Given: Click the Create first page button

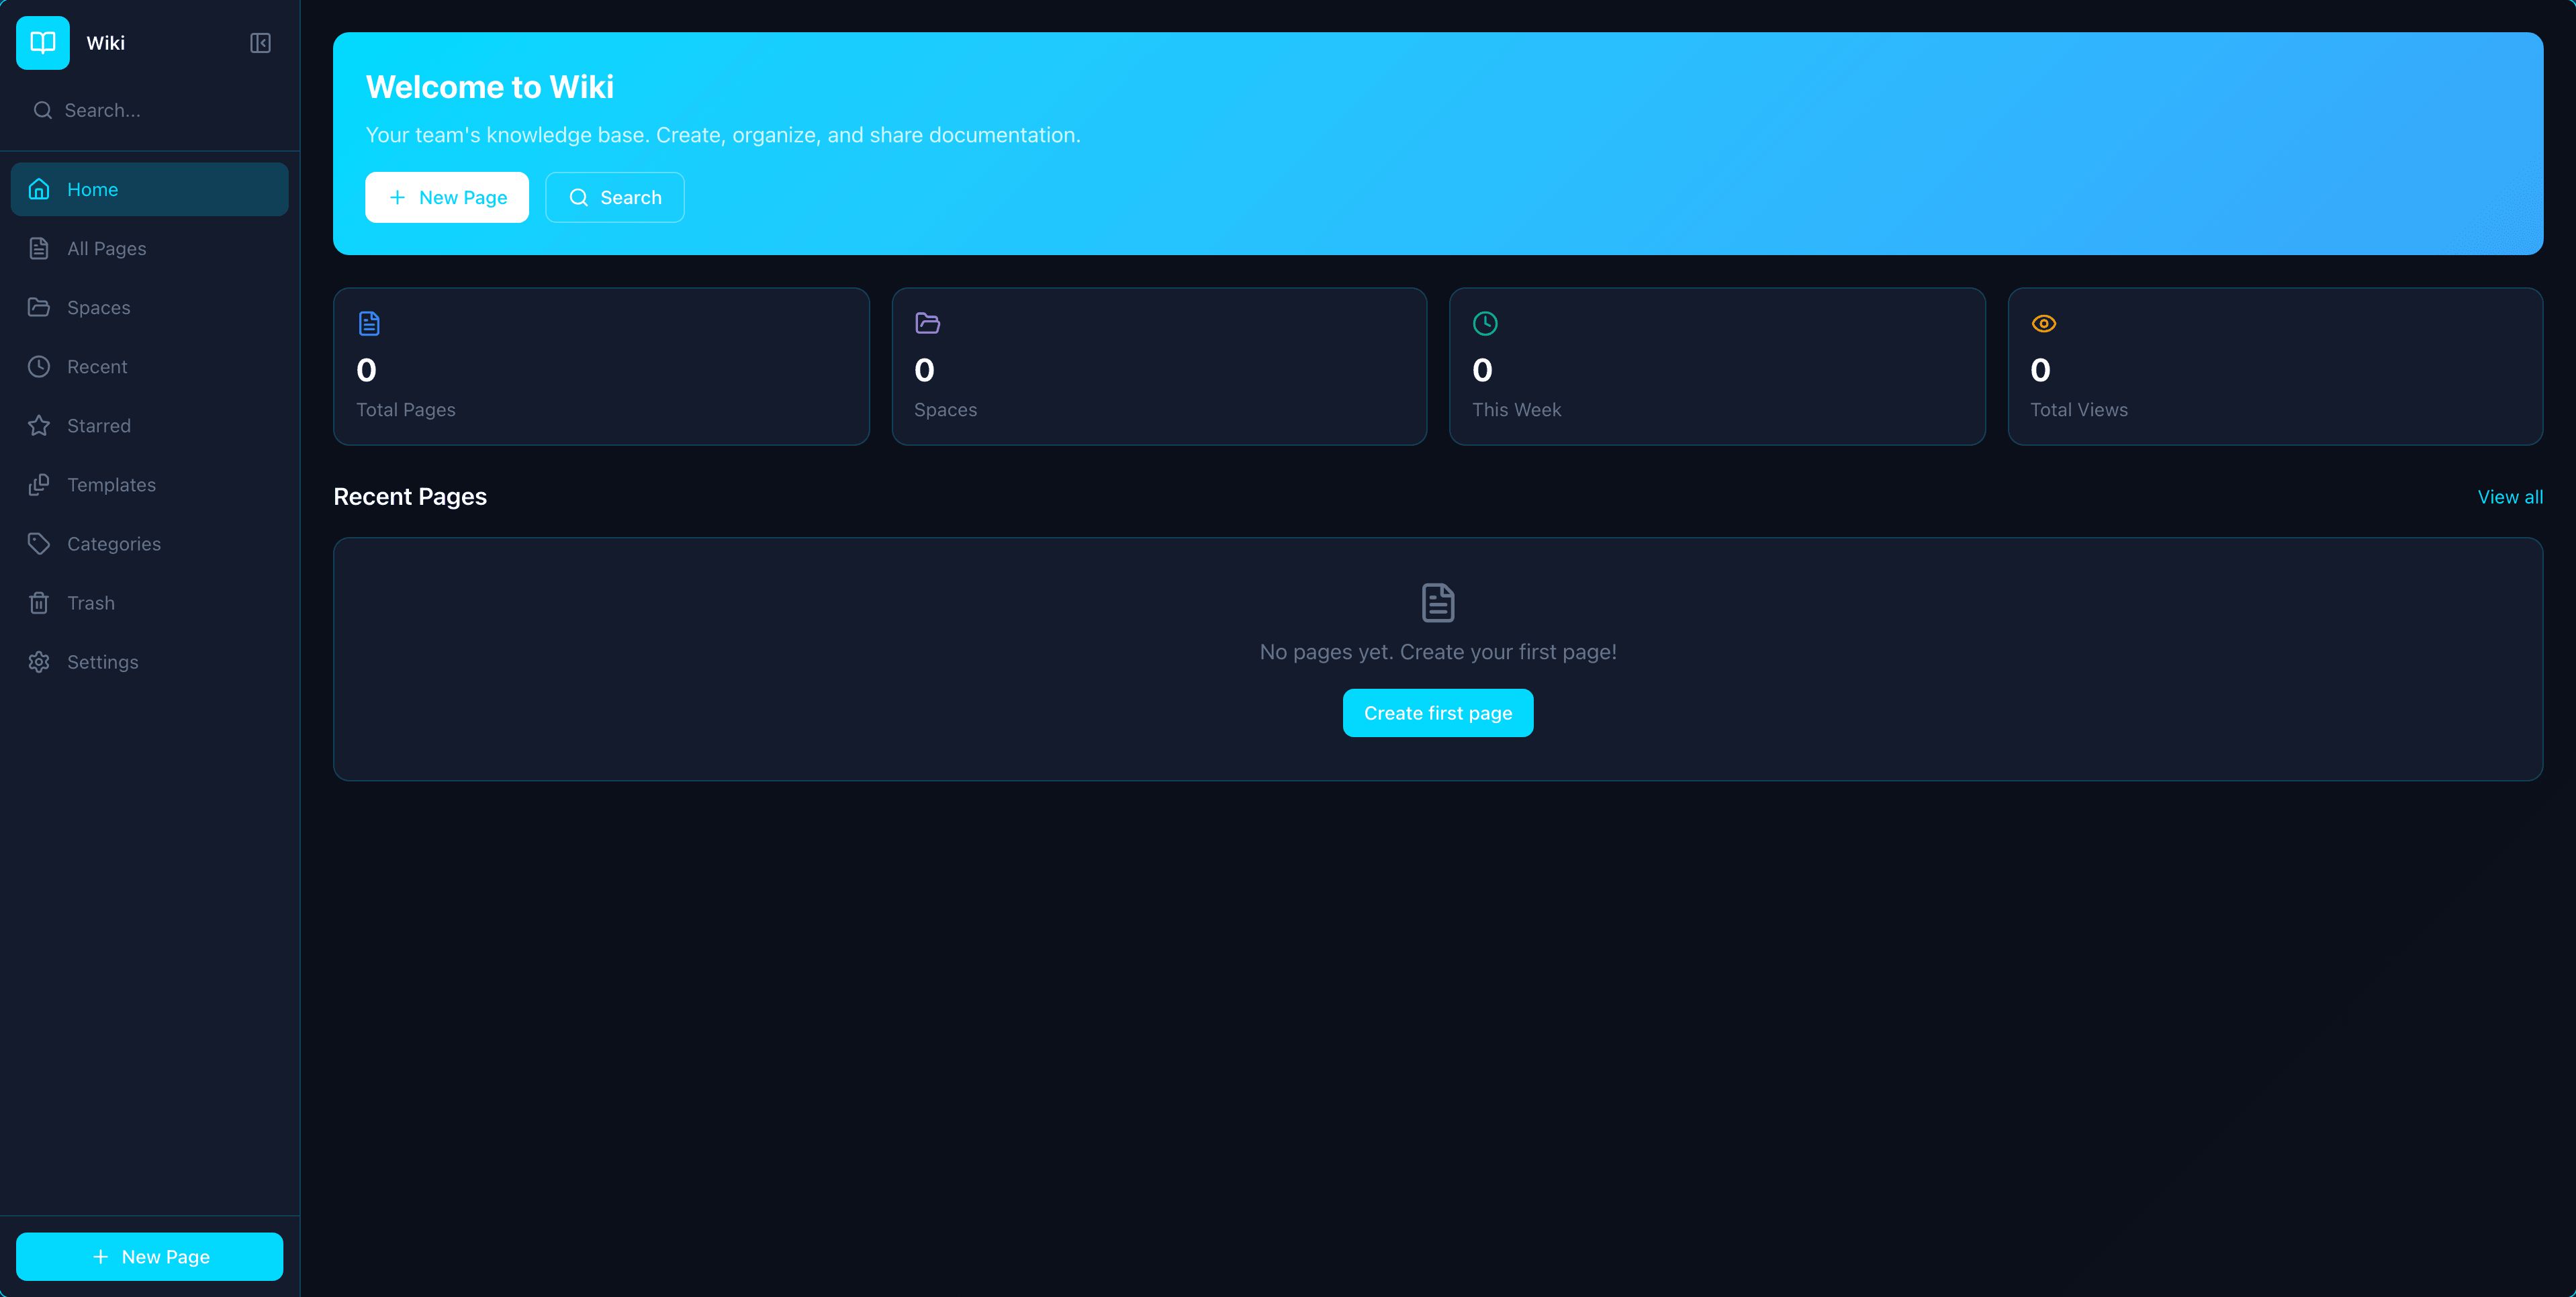Looking at the screenshot, I should (1437, 712).
